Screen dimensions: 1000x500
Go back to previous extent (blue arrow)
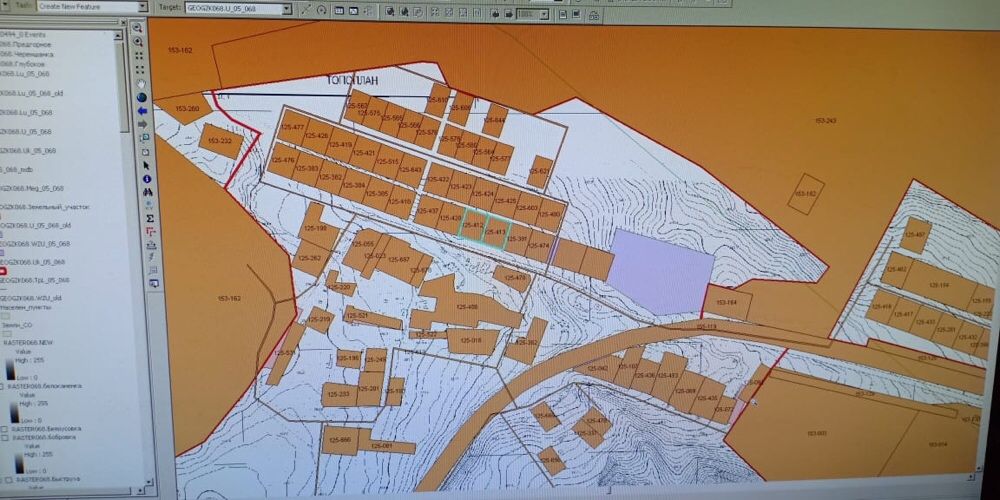142,111
